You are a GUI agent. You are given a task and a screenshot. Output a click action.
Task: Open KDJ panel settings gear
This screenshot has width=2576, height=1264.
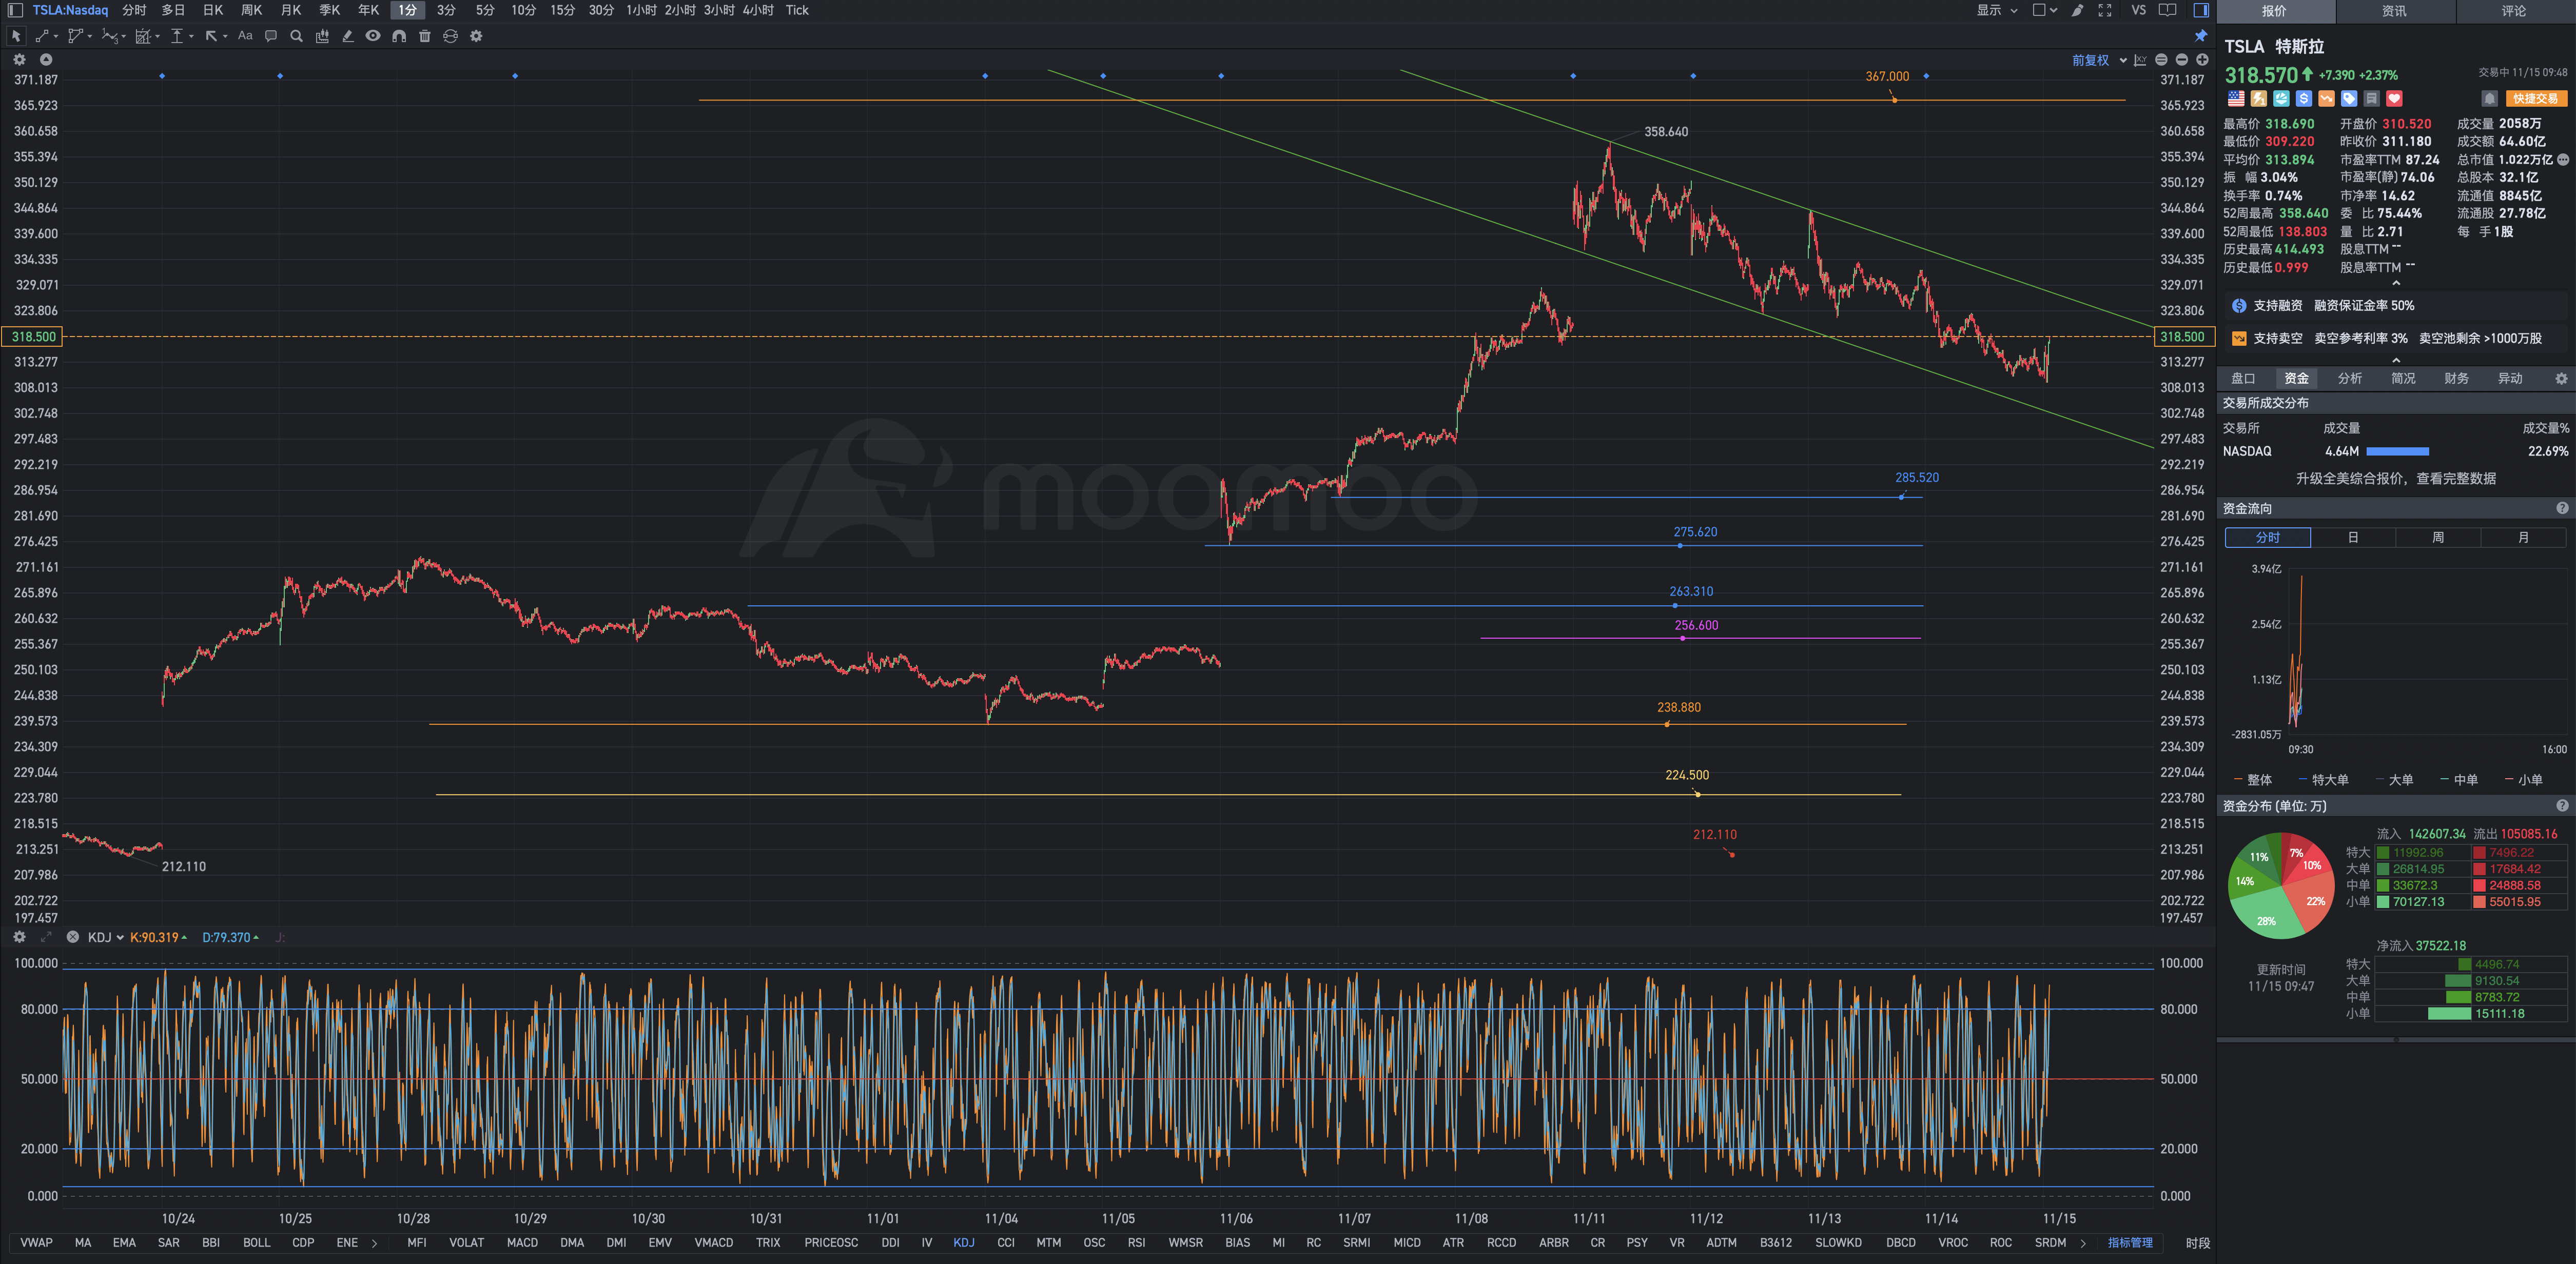(x=19, y=937)
